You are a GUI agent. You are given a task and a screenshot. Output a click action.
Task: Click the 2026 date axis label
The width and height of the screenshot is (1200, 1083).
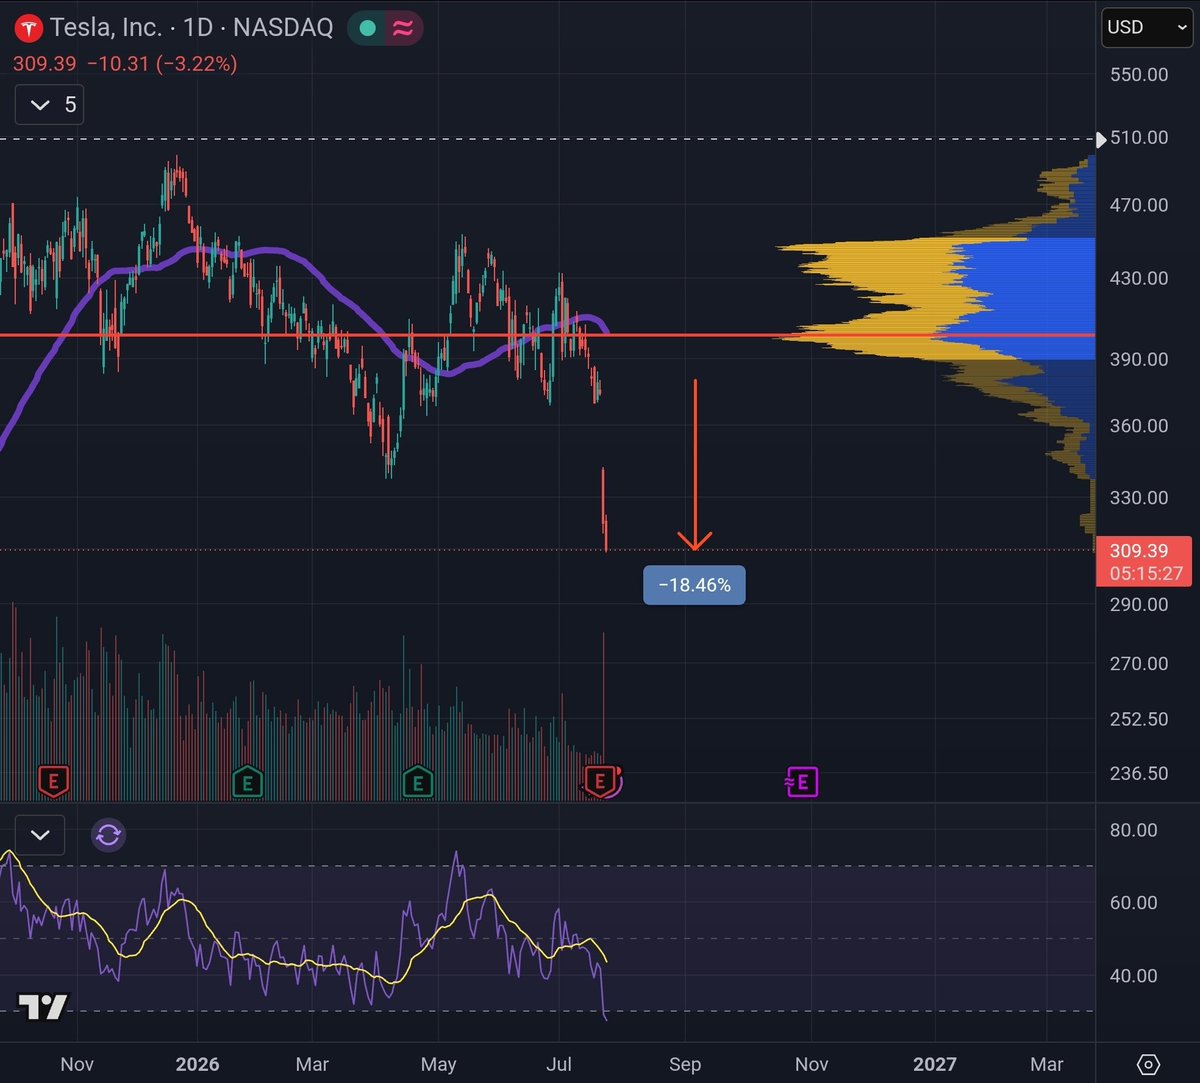tap(198, 1064)
